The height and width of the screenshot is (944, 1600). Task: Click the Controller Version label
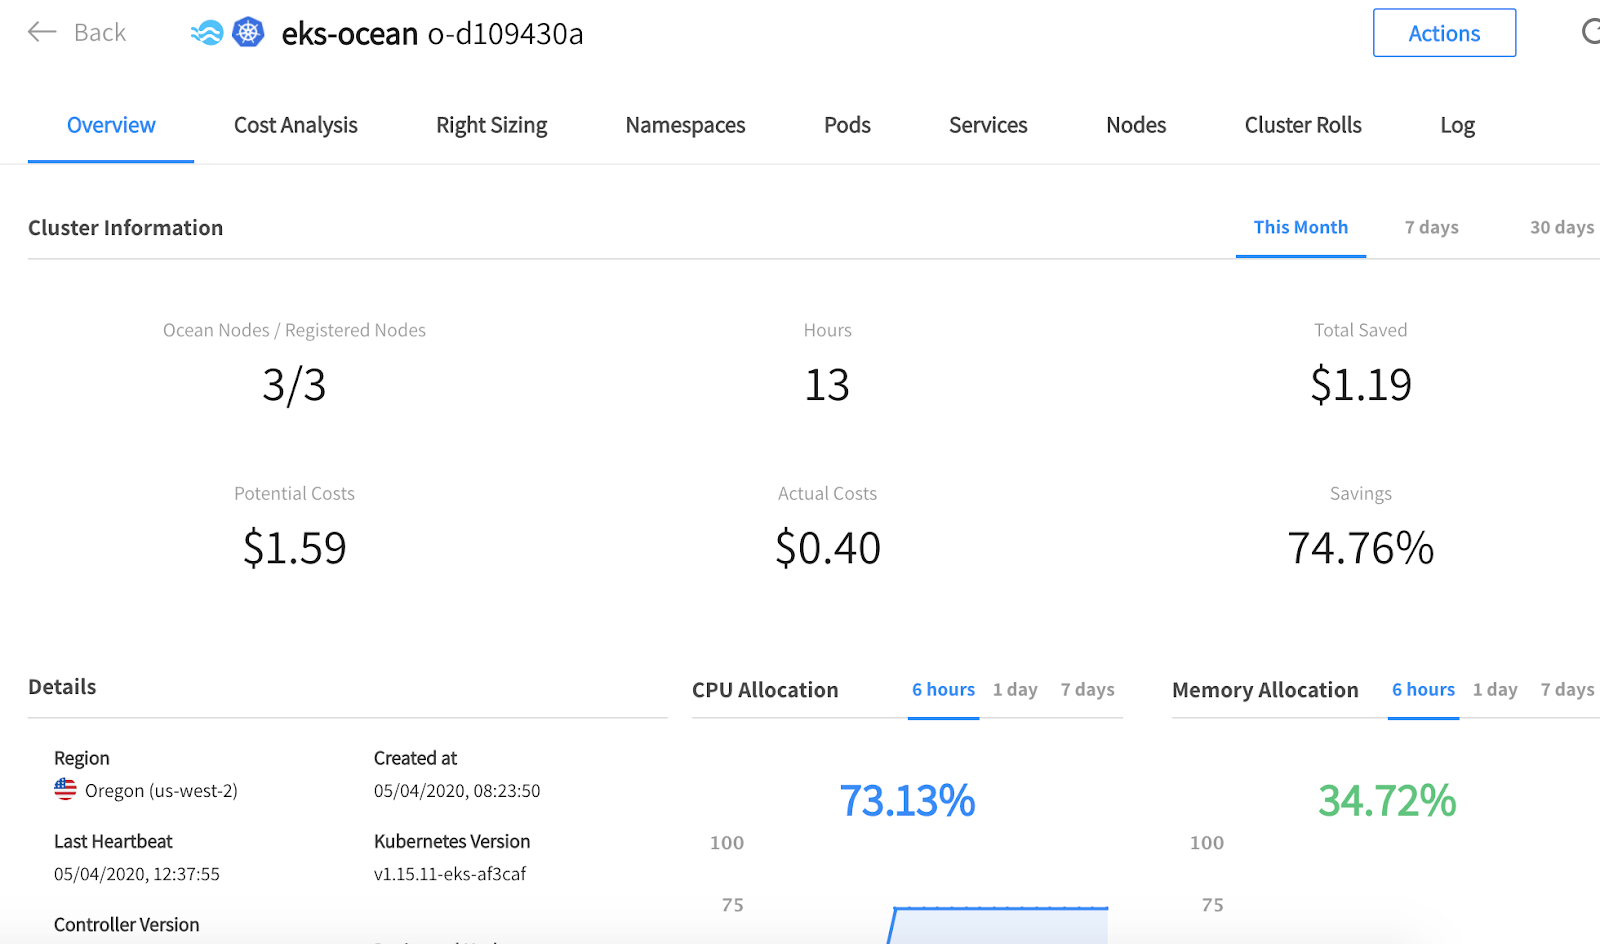(x=127, y=925)
